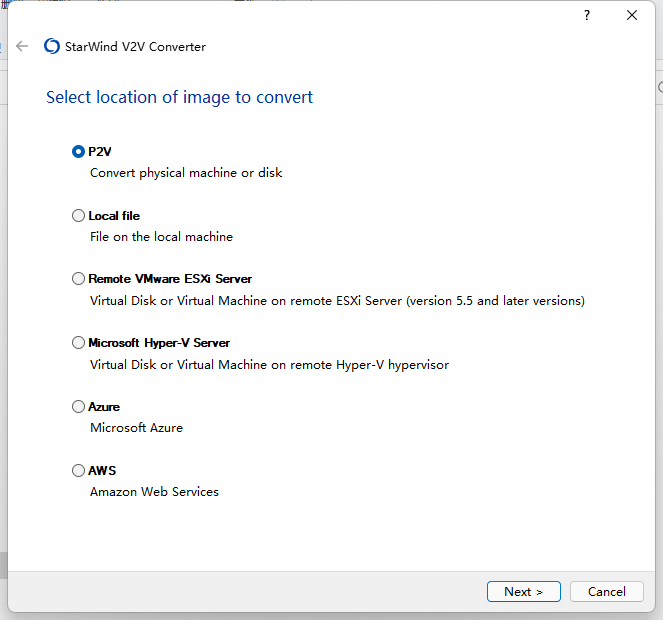Image resolution: width=663 pixels, height=620 pixels.
Task: Open help with the question mark
Action: (586, 15)
